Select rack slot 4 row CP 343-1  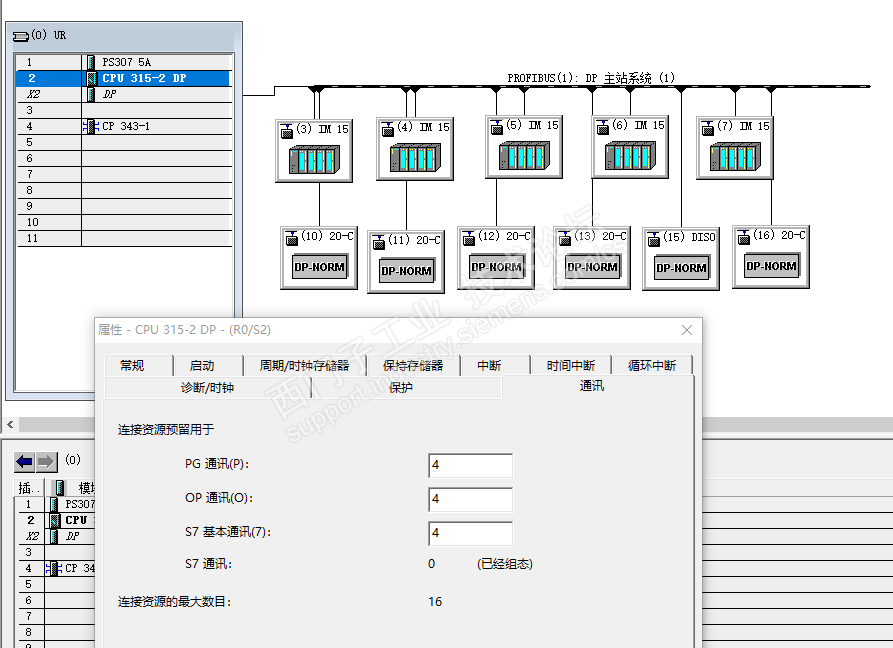(124, 126)
